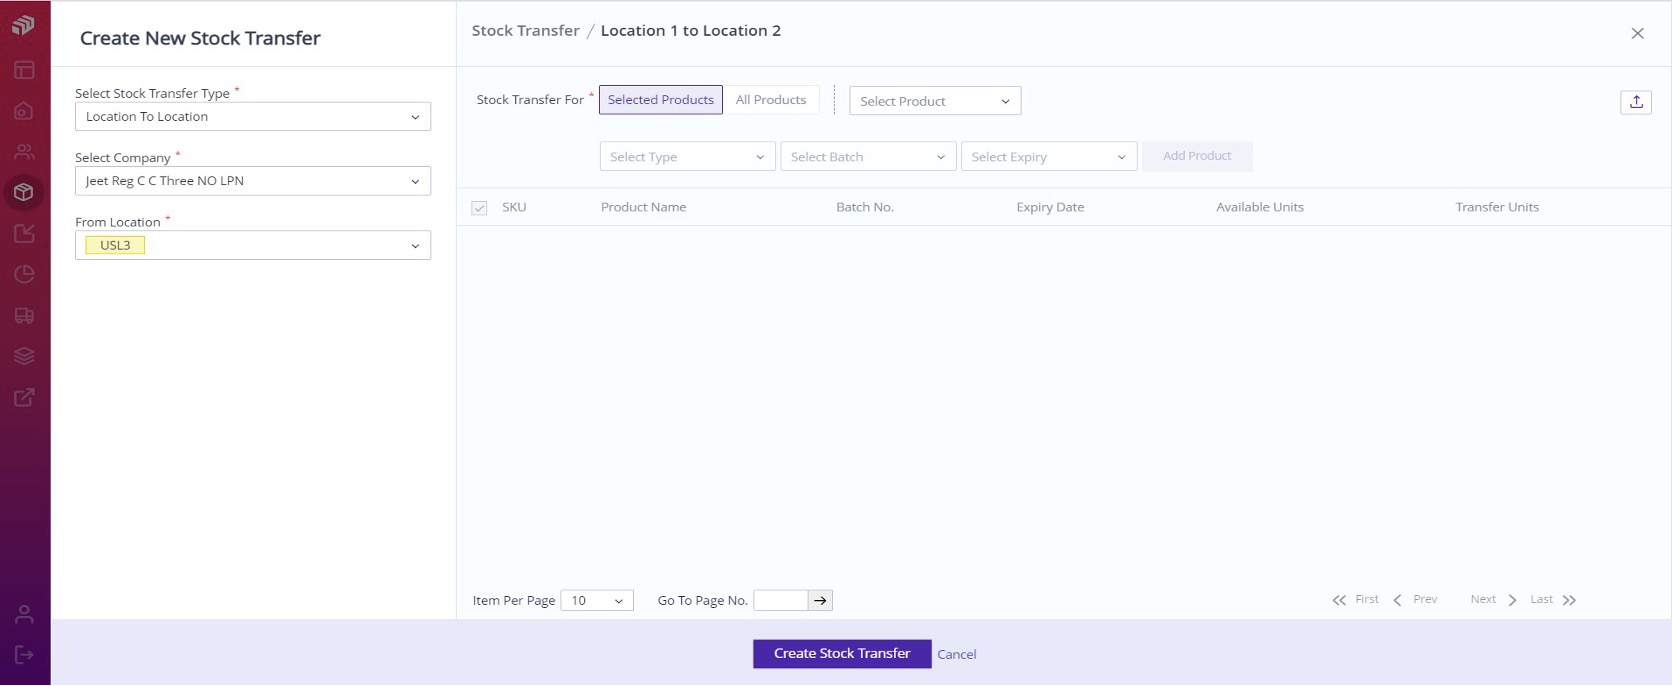This screenshot has height=686, width=1672.
Task: Click the Go To Page No. field
Action: pos(780,600)
